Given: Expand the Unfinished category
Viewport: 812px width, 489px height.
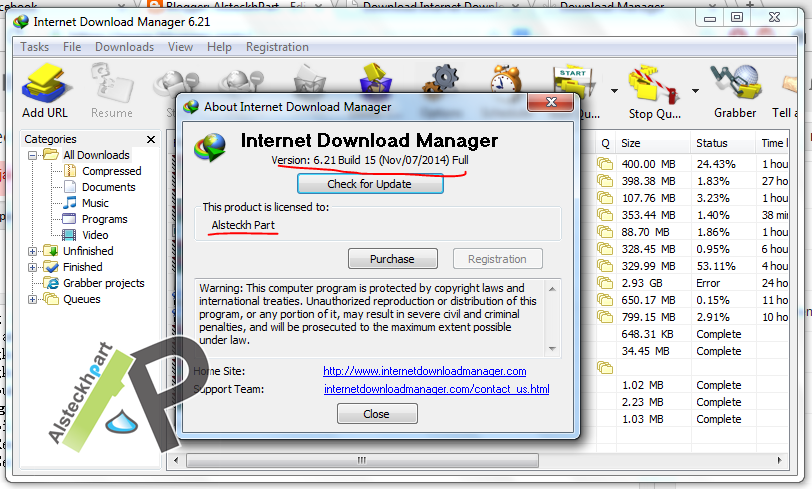Looking at the screenshot, I should click(32, 251).
